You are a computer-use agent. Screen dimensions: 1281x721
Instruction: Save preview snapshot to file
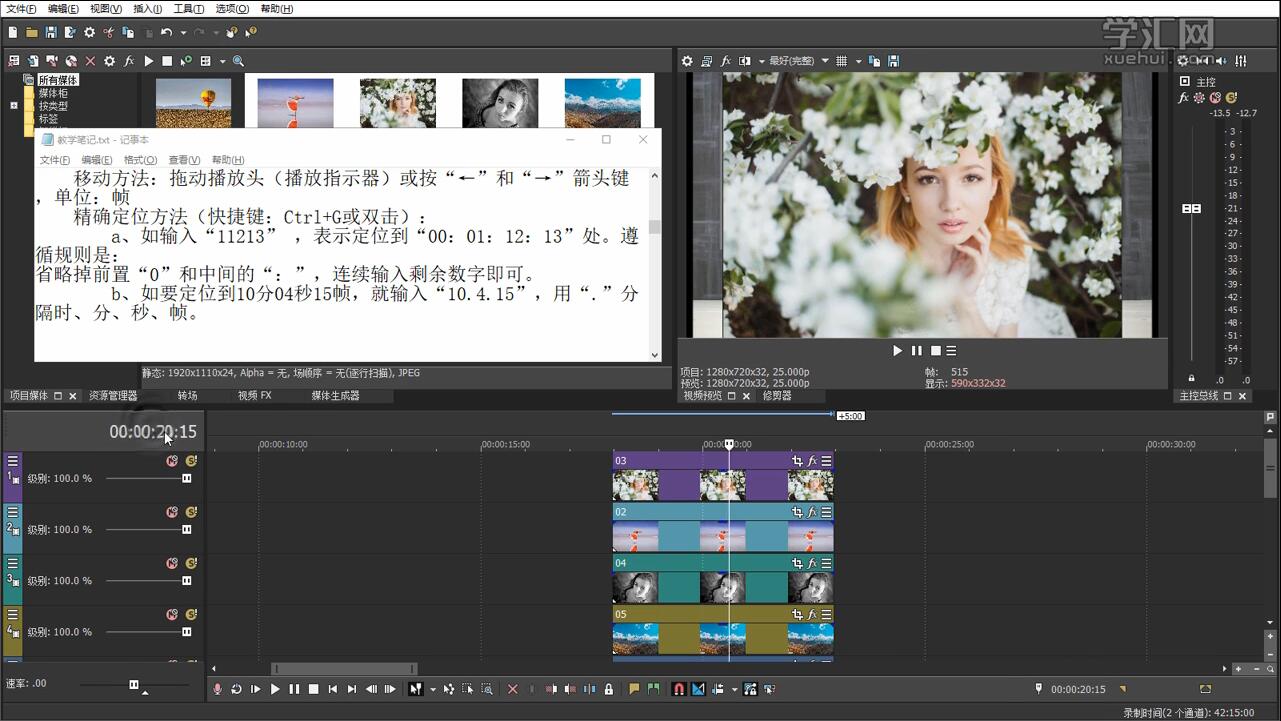tap(893, 61)
